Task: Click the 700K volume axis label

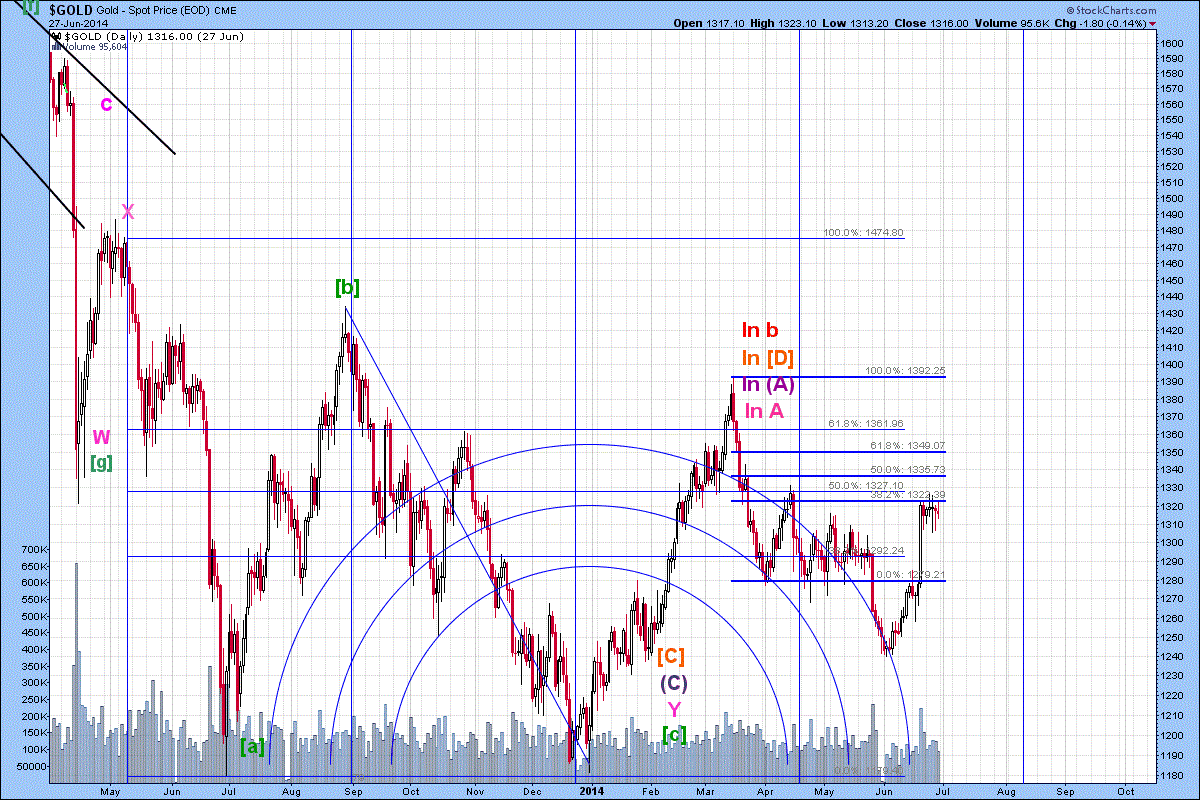Action: pyautogui.click(x=33, y=549)
